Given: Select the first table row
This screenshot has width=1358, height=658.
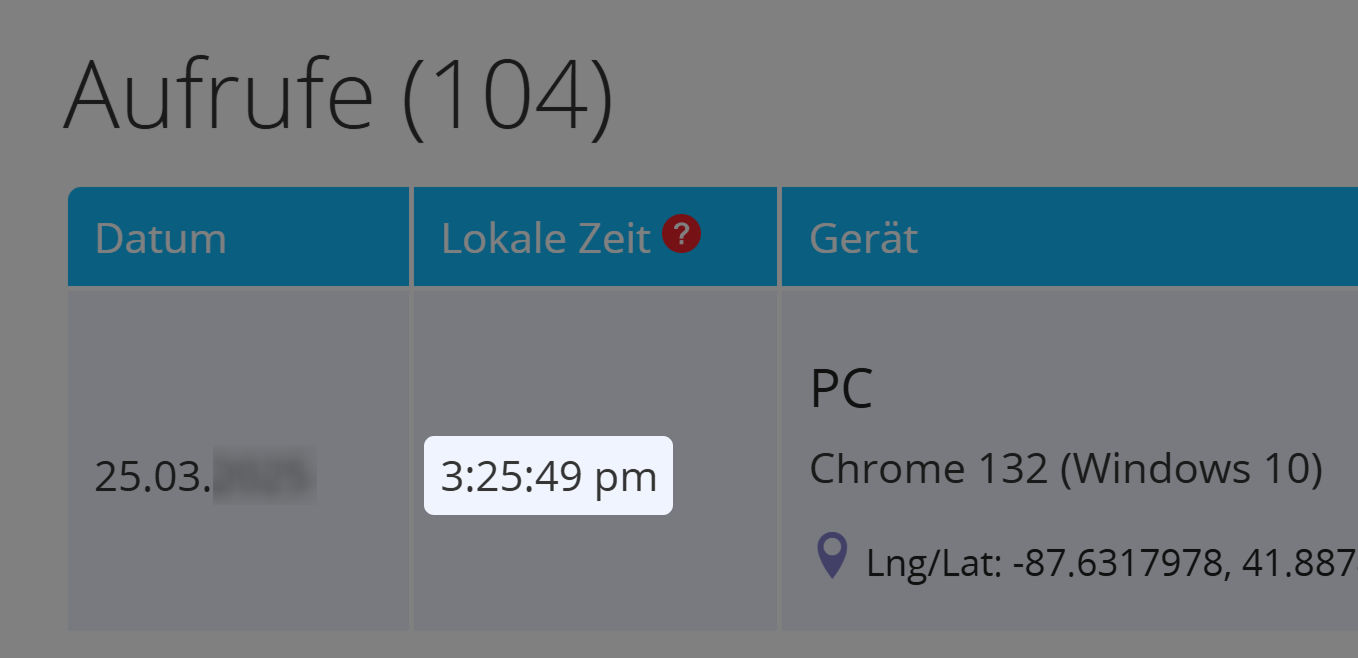Looking at the screenshot, I should 400,455.
